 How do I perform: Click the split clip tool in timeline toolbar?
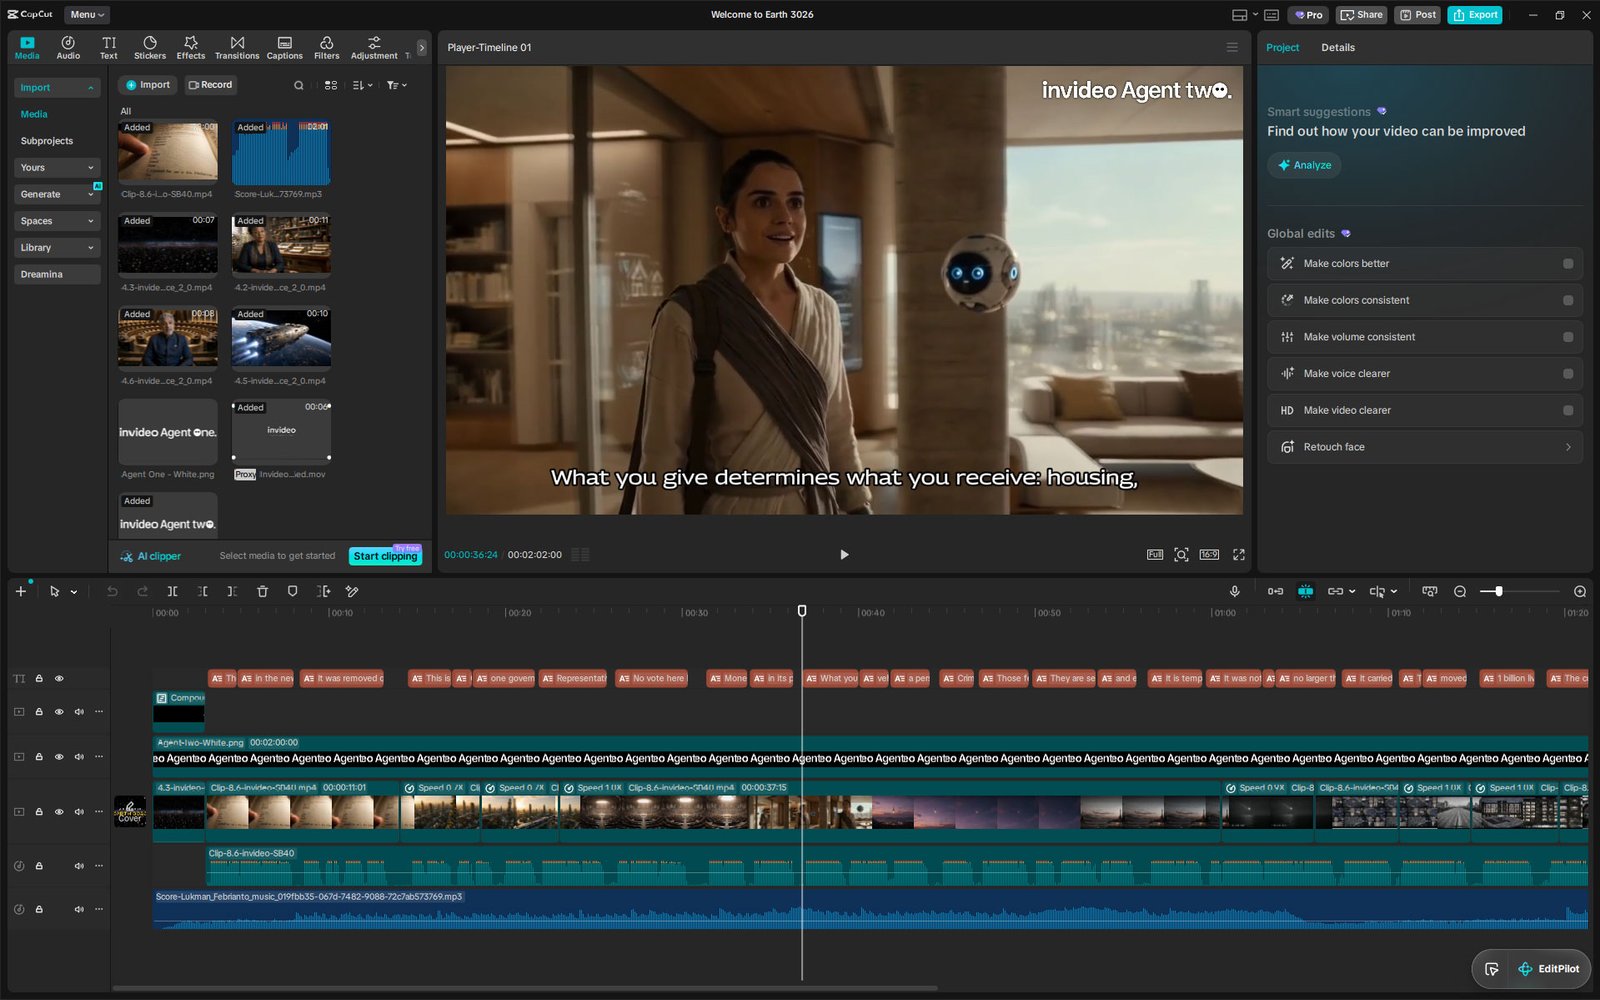click(172, 591)
